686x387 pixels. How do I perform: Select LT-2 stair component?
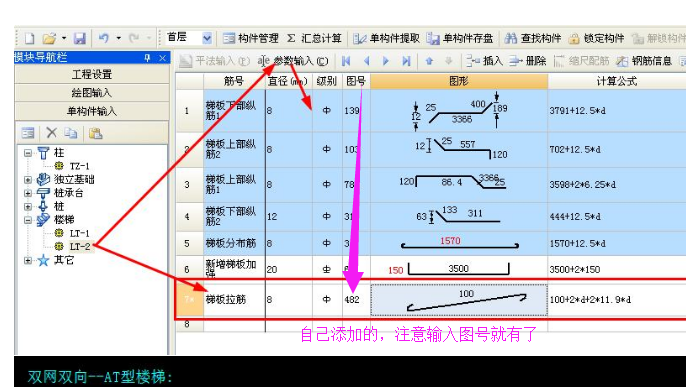tap(80, 247)
